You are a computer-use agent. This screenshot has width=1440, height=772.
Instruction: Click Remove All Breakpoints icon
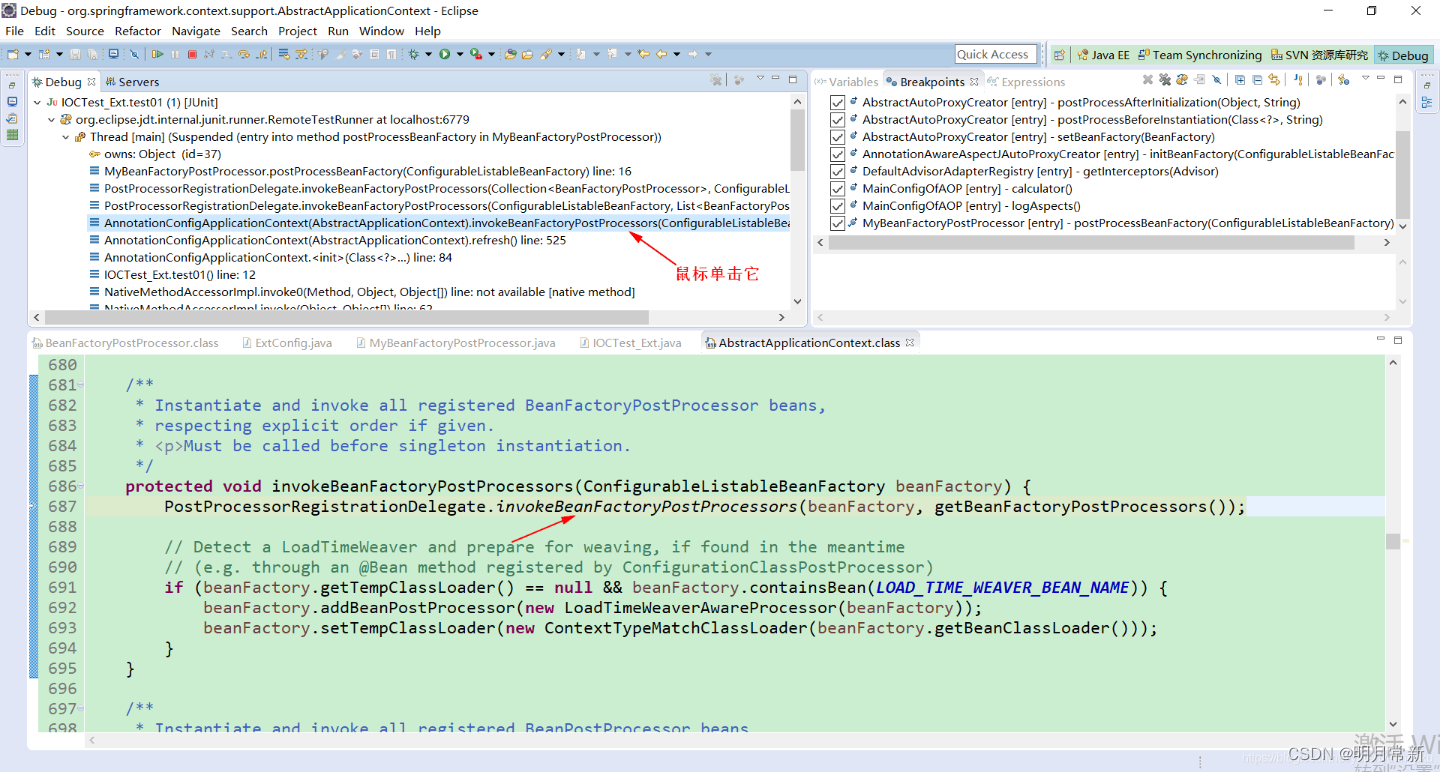pyautogui.click(x=1165, y=80)
